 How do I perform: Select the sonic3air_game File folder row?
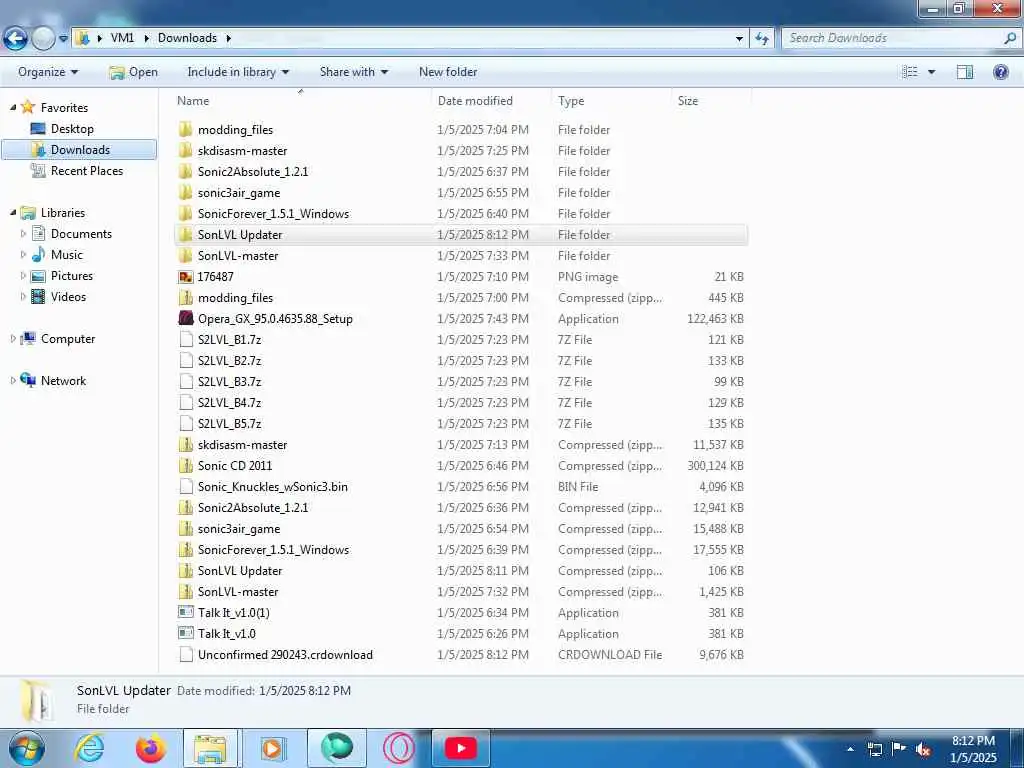[461, 193]
